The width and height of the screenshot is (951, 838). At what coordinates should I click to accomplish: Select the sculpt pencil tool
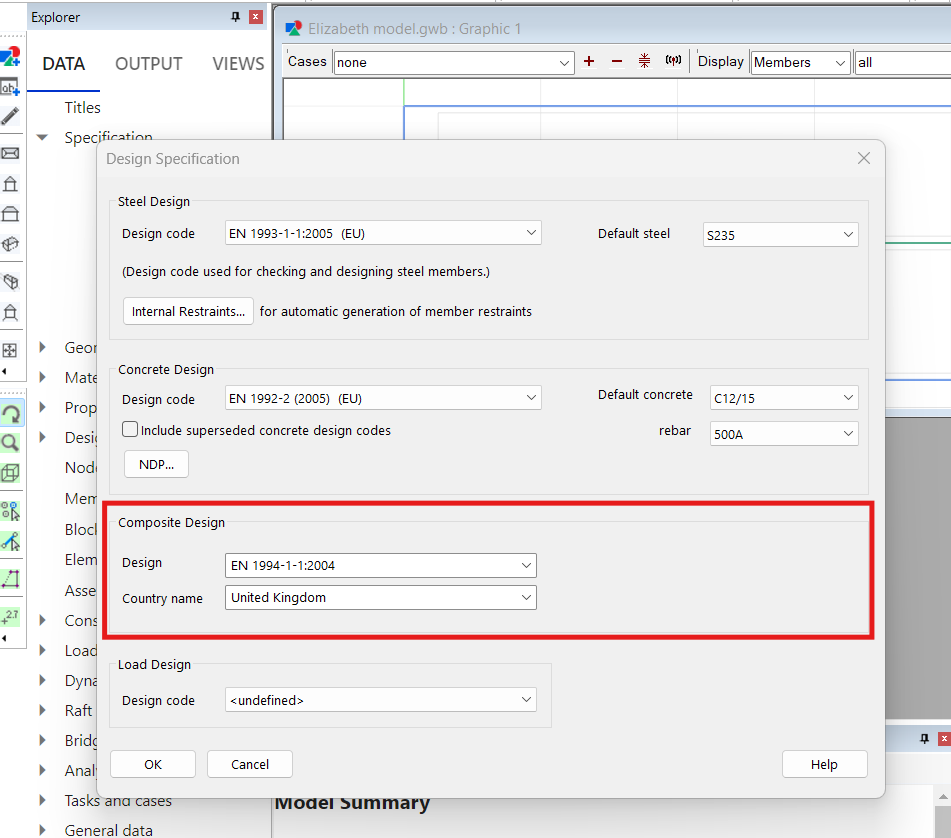point(12,116)
